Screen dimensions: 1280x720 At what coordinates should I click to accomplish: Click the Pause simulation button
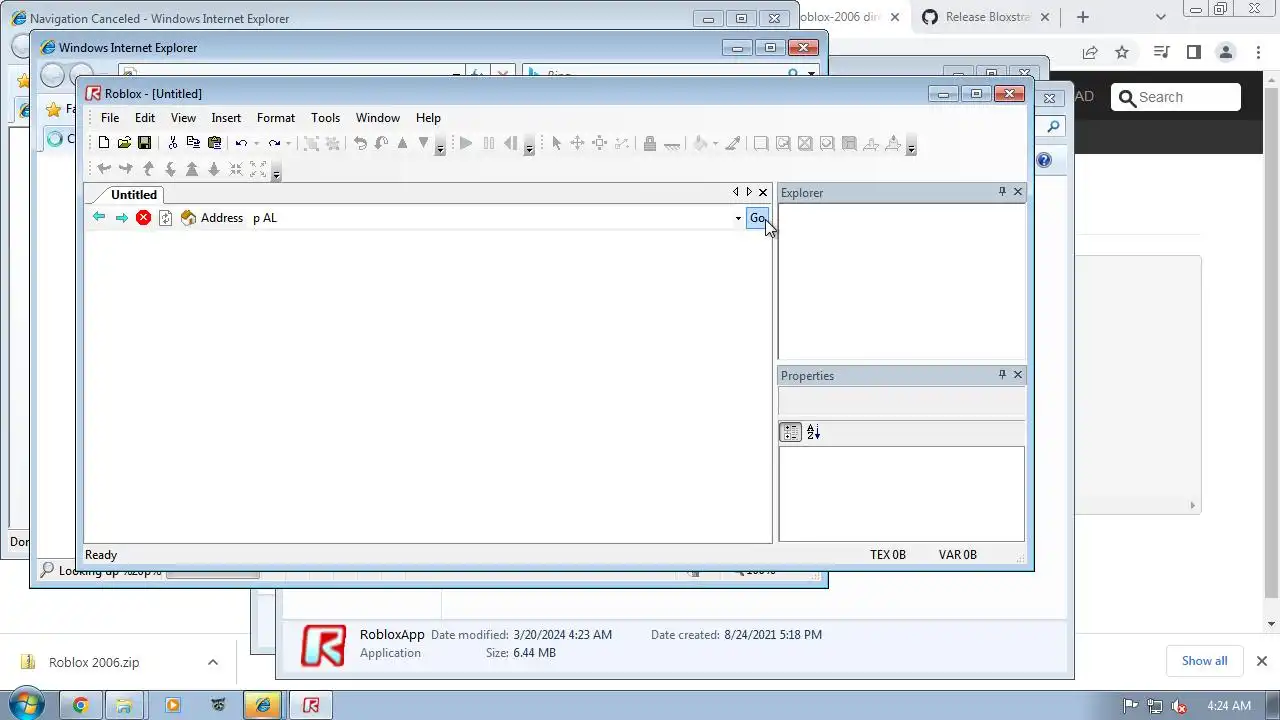(488, 143)
